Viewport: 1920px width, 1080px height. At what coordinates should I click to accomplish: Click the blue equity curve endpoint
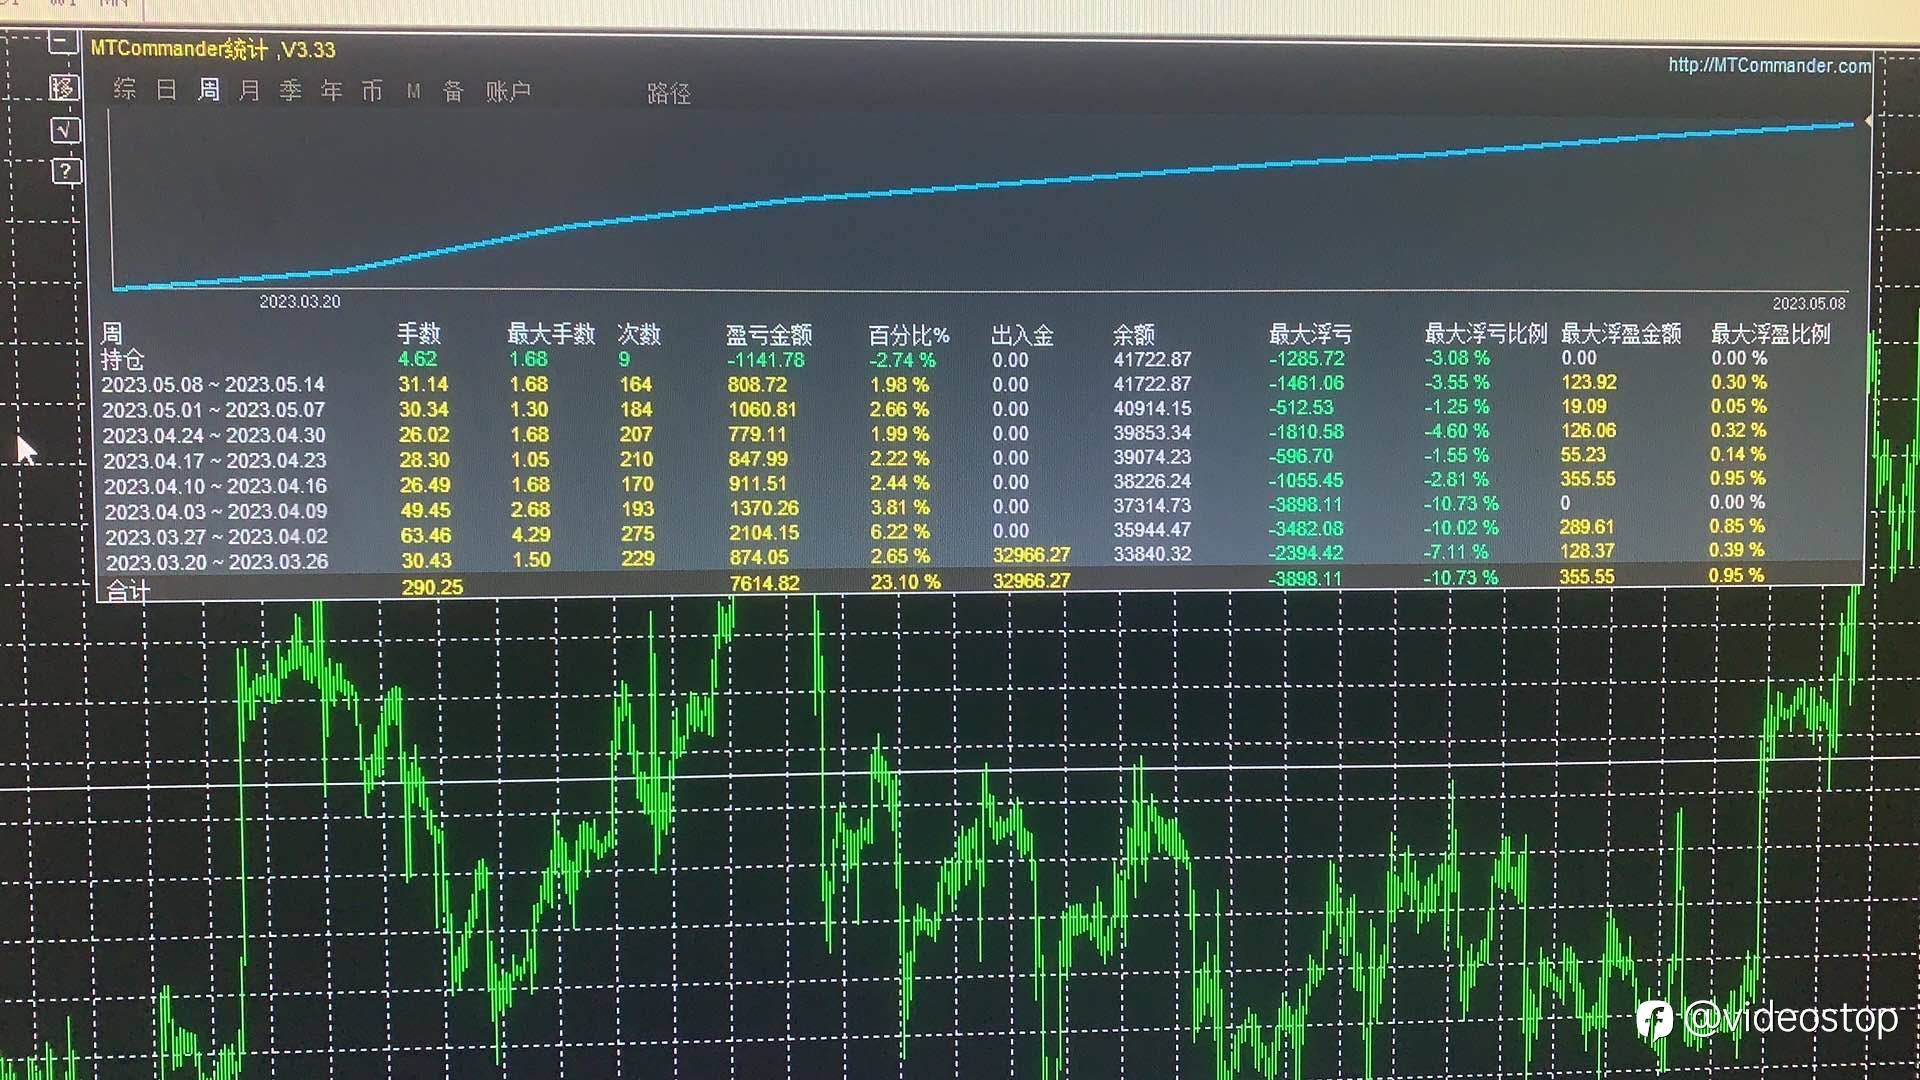1851,124
